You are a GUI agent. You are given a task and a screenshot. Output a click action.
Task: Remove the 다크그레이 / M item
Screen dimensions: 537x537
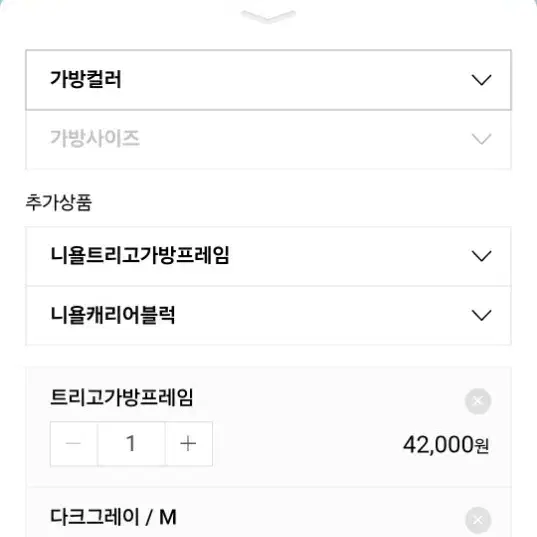(x=478, y=520)
